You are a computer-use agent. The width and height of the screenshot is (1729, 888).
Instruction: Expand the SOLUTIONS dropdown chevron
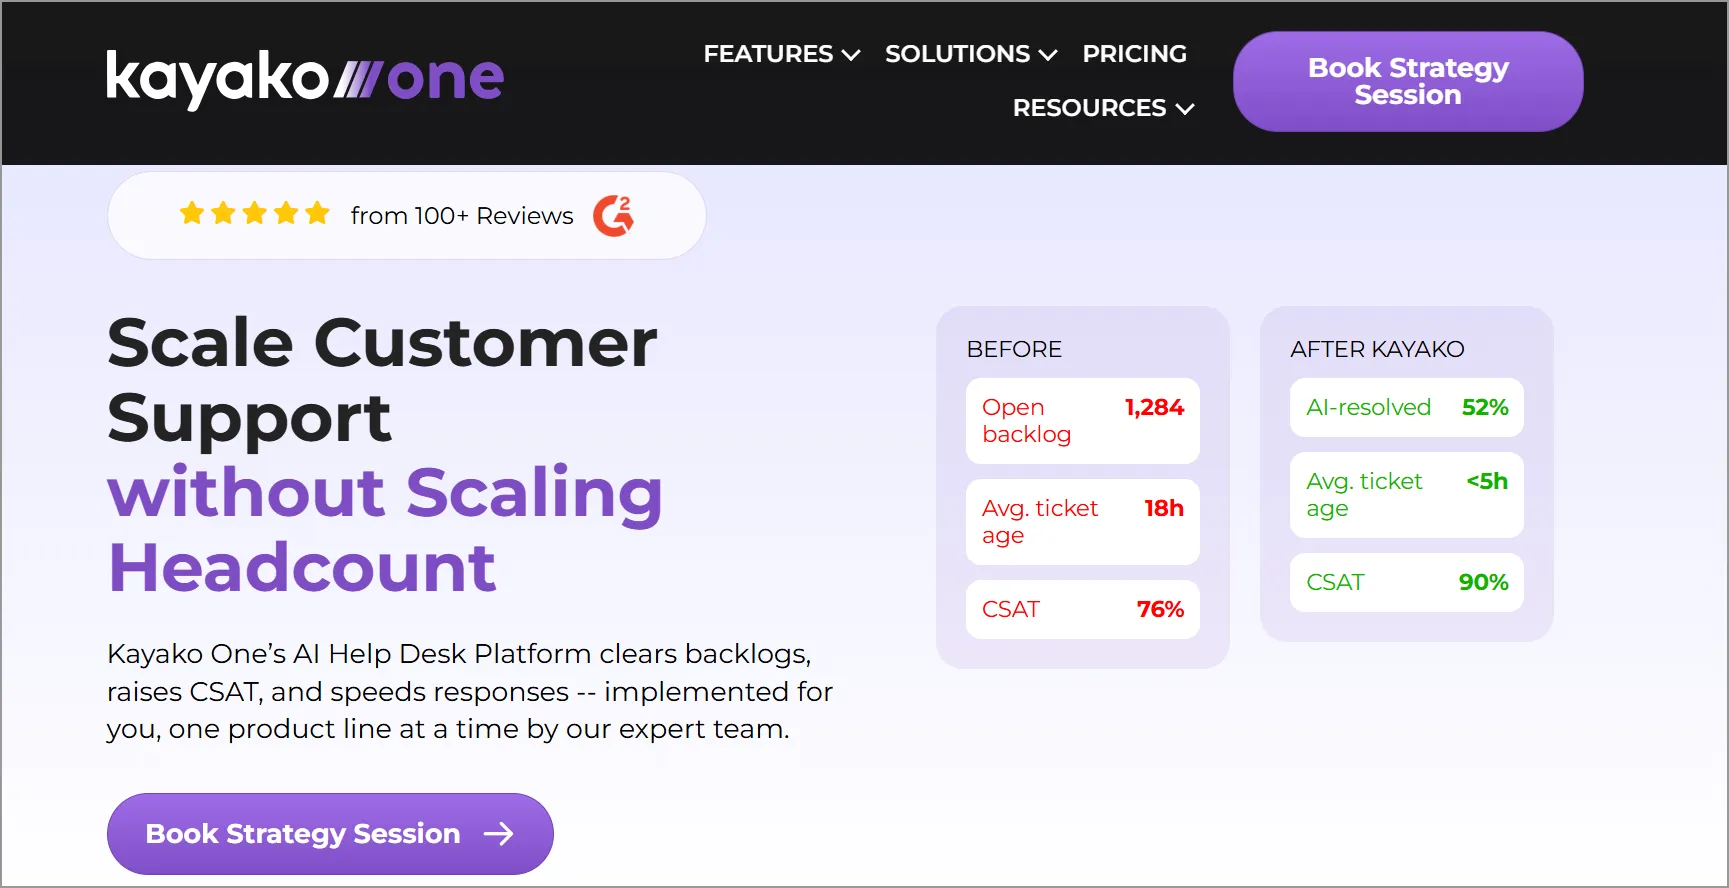point(1048,55)
